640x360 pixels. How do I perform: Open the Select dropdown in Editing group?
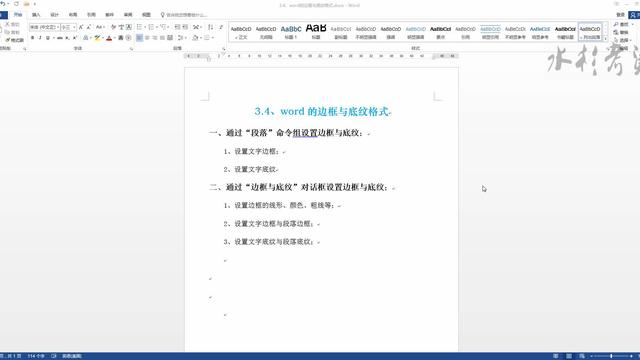tap(623, 40)
